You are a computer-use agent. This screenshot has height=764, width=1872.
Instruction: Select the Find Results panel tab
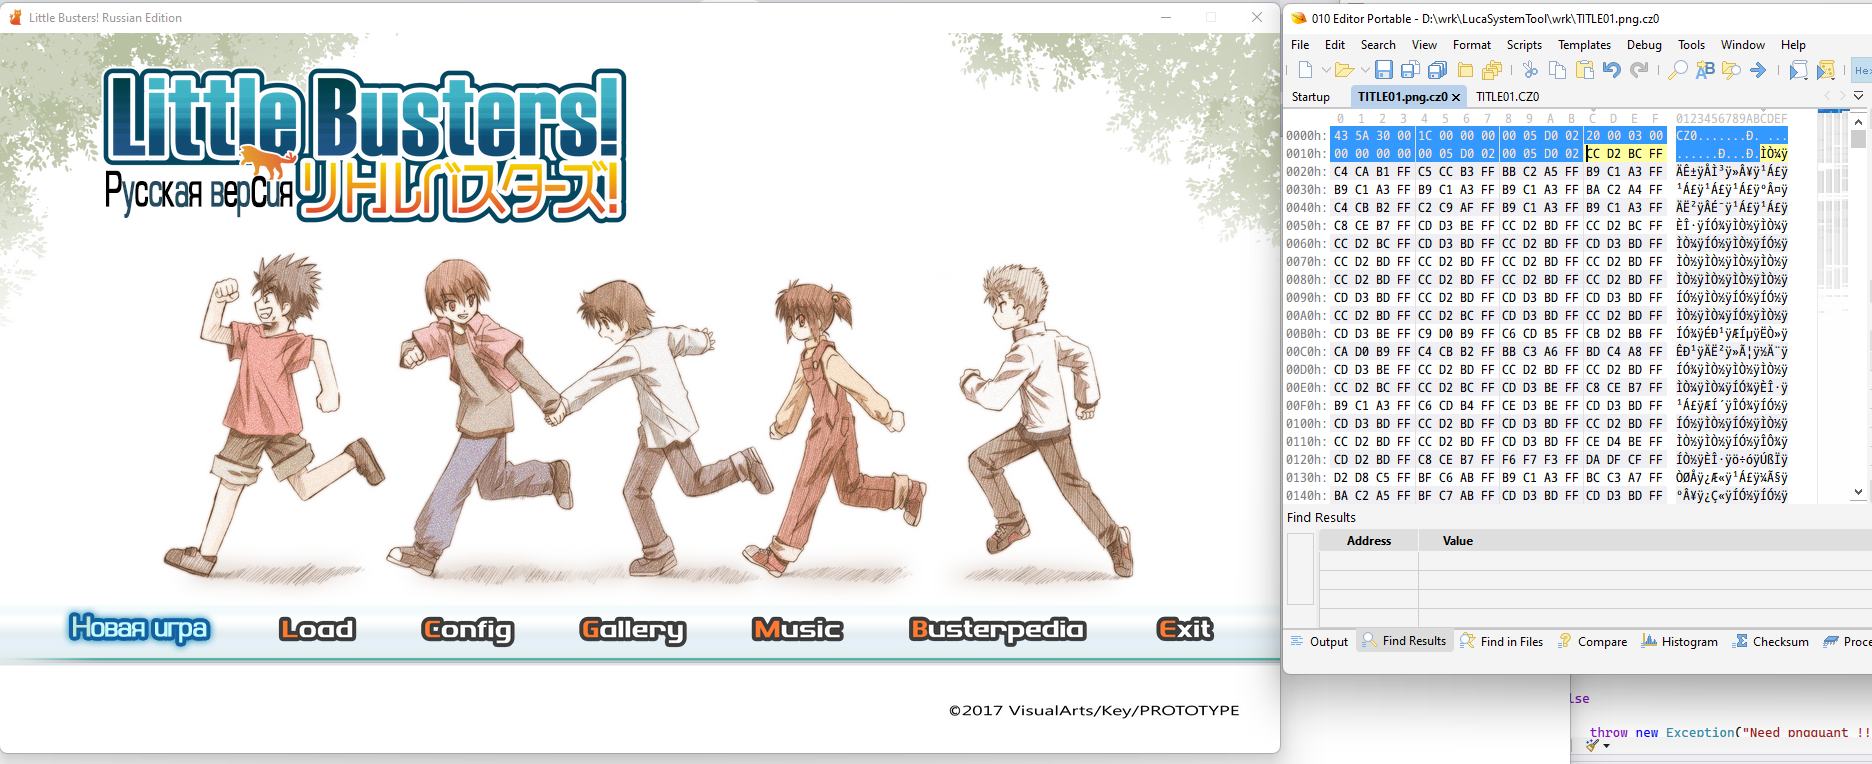click(x=1405, y=641)
